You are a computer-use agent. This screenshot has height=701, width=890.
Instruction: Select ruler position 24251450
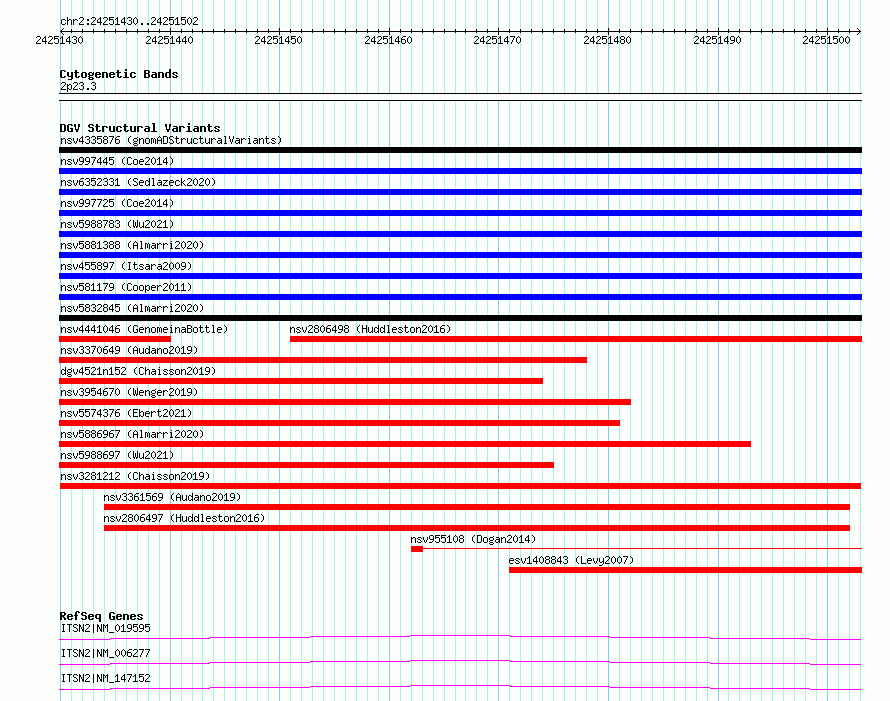pyautogui.click(x=278, y=40)
